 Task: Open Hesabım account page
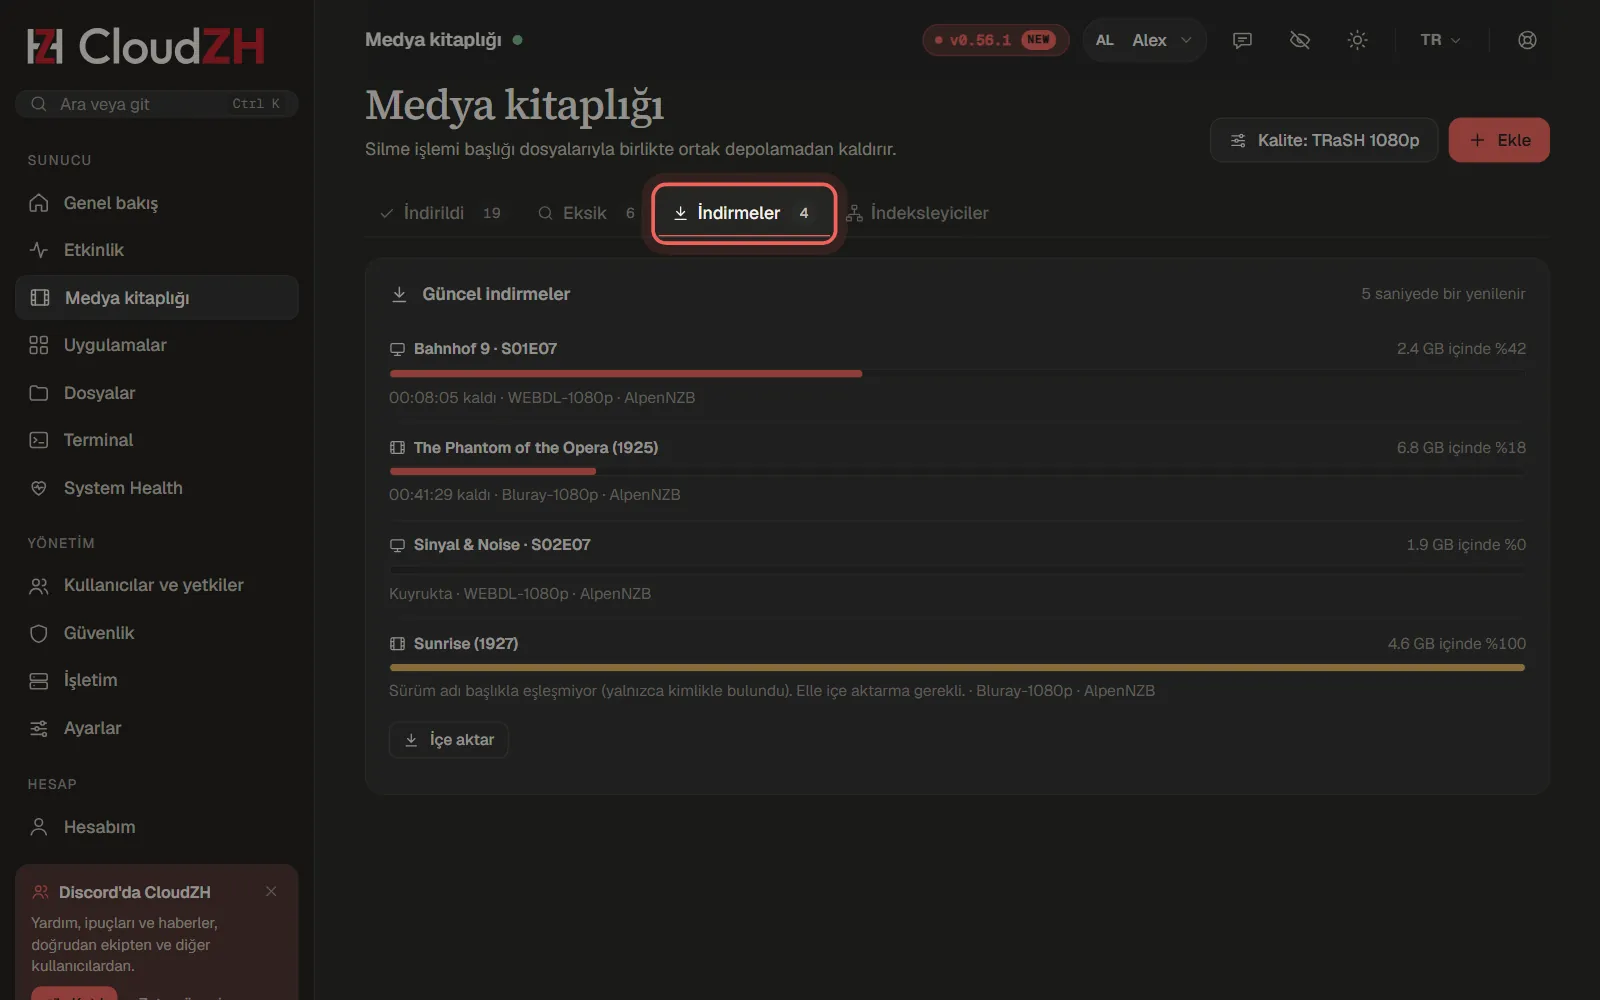(157, 827)
